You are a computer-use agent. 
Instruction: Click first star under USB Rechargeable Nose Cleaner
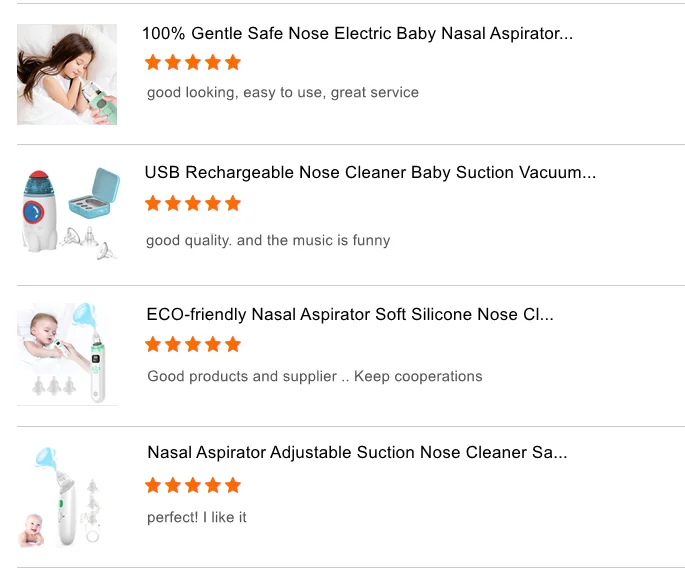[153, 204]
